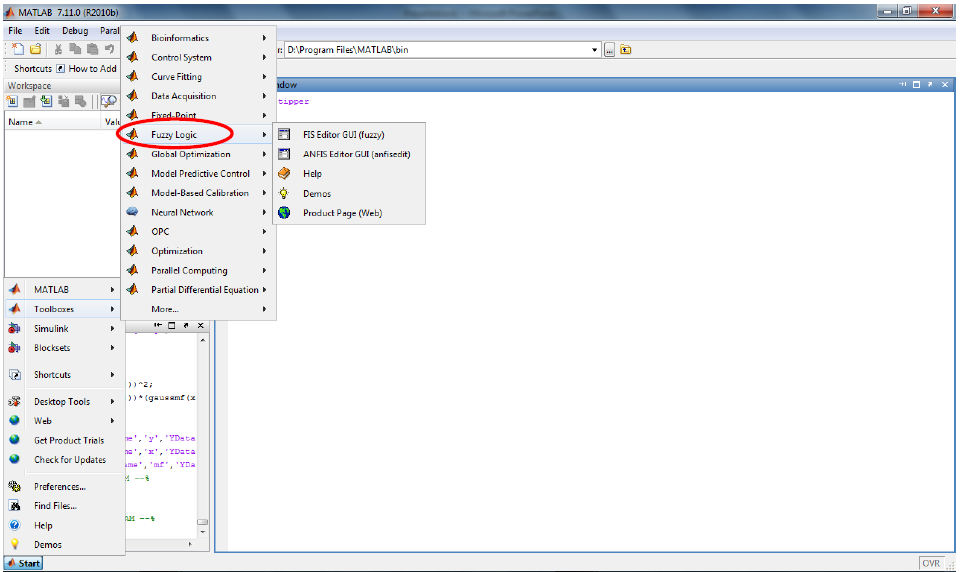Expand the Control System toolbox submenu
Screen dimensions: 960x572
coord(198,58)
